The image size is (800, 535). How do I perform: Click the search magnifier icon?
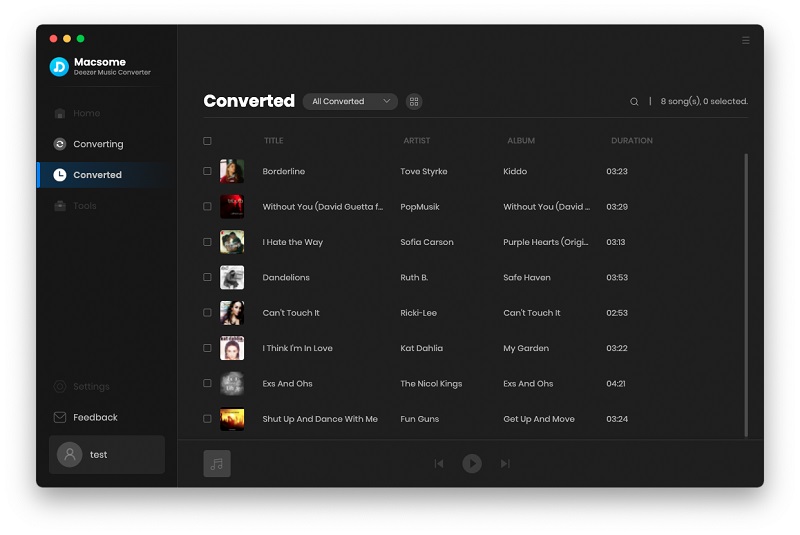(x=634, y=101)
